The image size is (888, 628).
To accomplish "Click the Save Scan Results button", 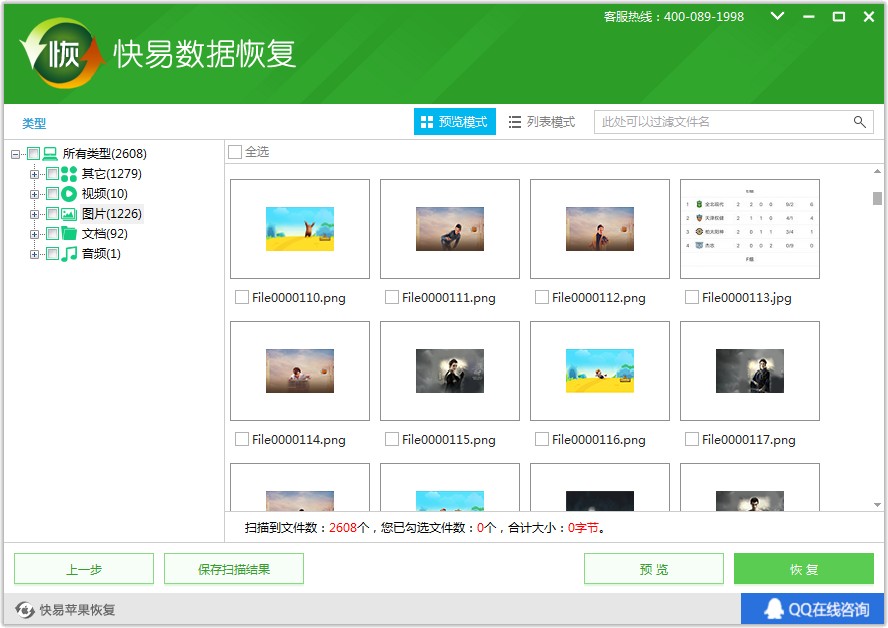I will pos(233,569).
